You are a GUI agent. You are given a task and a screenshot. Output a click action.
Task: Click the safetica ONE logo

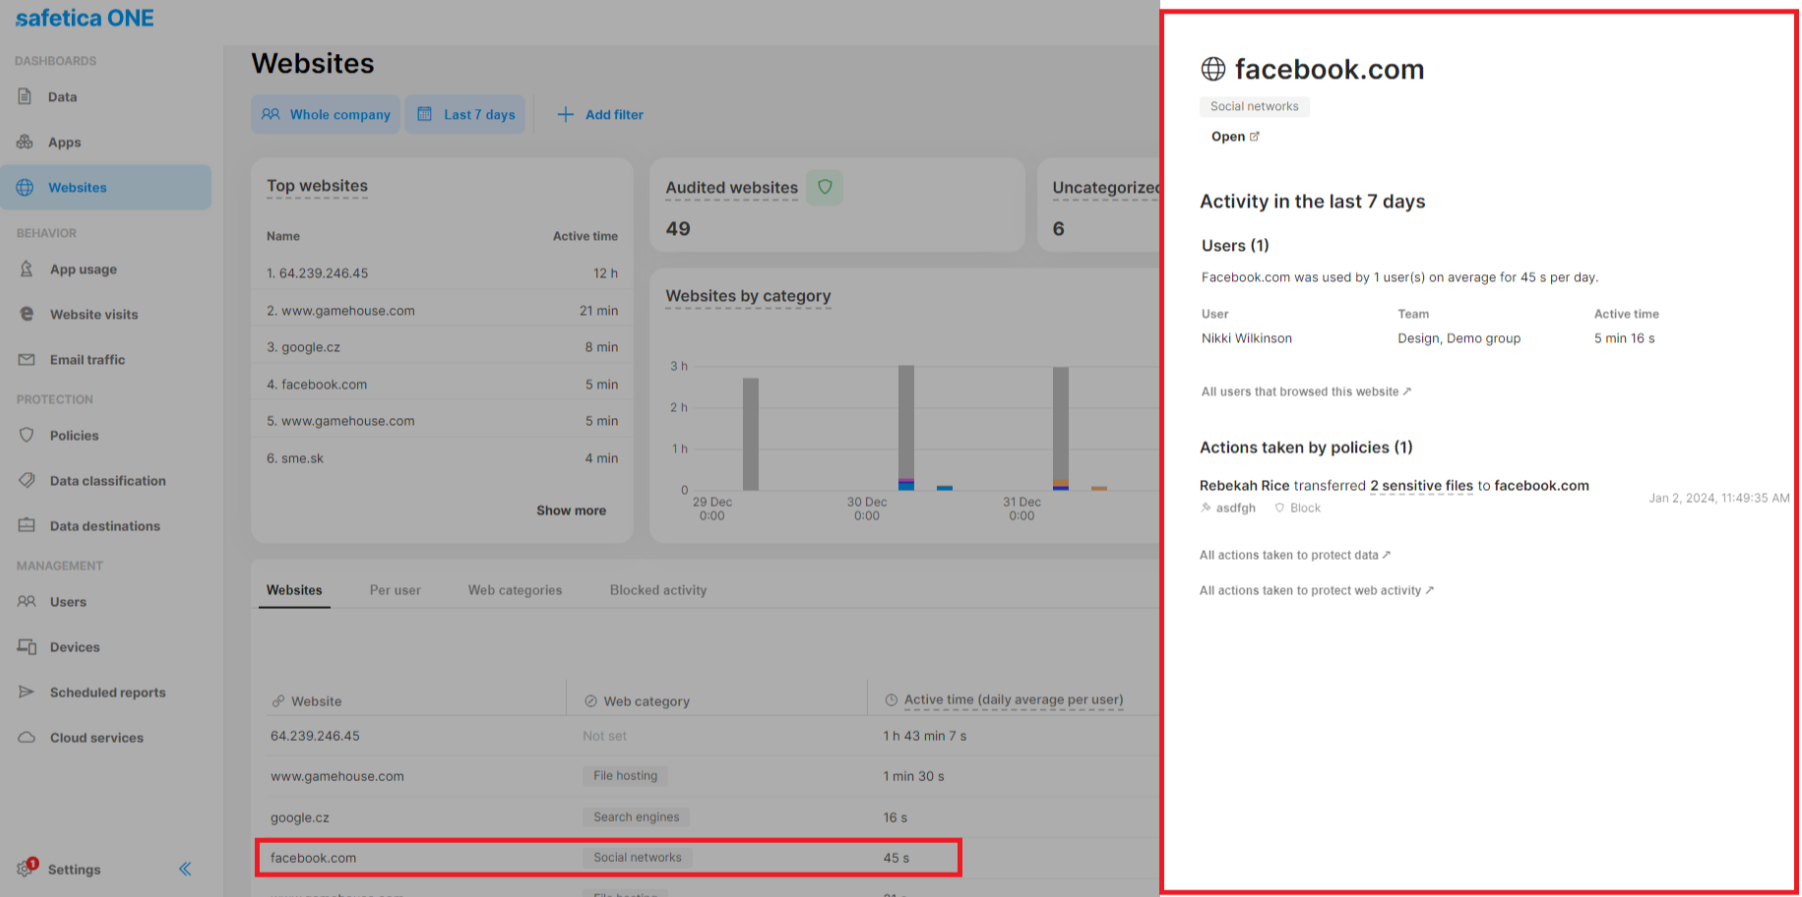[85, 18]
